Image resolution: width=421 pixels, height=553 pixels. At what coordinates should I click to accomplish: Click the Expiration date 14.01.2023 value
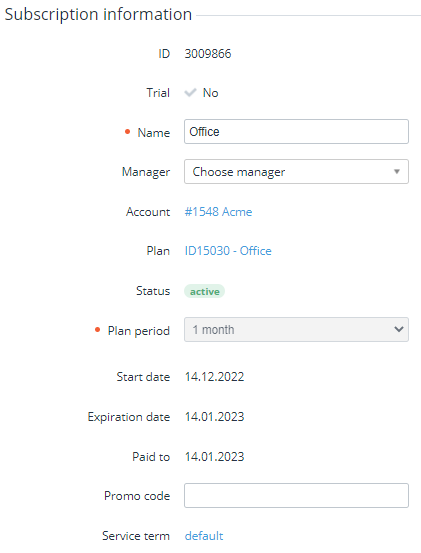coord(214,417)
